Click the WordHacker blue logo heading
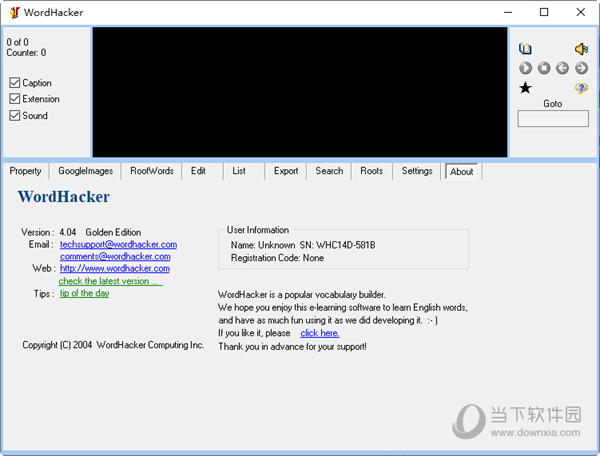 tap(64, 197)
